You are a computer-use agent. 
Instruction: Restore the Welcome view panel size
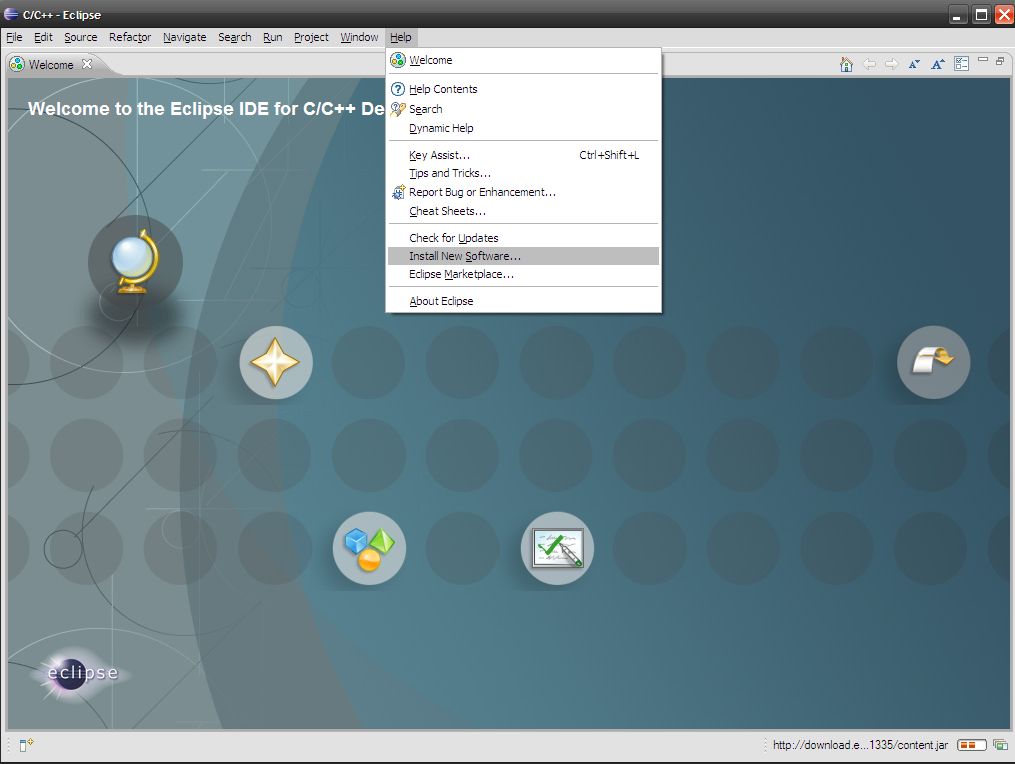[x=1000, y=60]
